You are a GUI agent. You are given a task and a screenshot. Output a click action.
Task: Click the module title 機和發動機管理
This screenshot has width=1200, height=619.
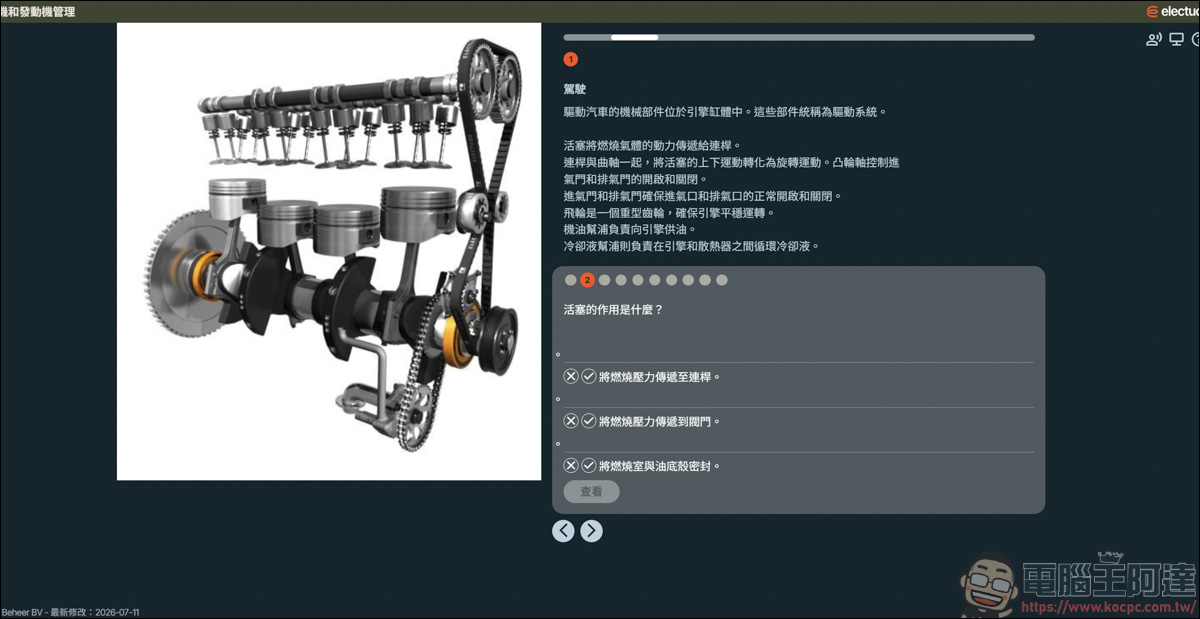pyautogui.click(x=38, y=12)
